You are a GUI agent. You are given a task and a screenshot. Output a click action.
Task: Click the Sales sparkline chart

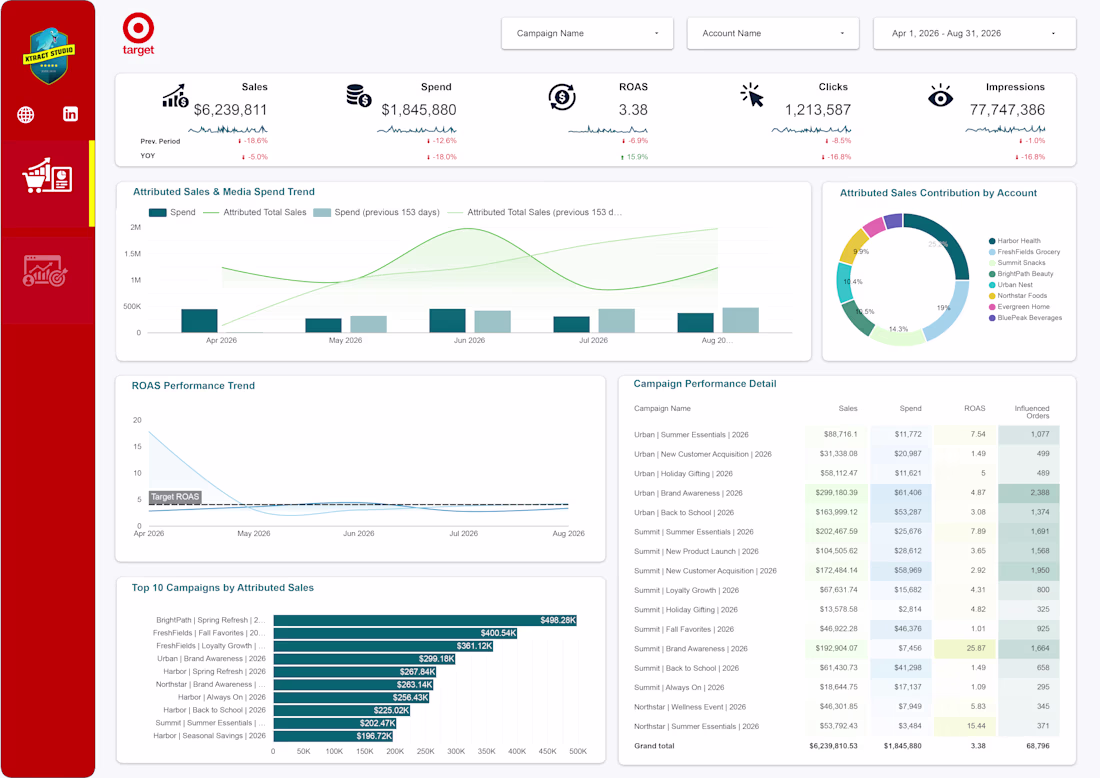(x=228, y=129)
